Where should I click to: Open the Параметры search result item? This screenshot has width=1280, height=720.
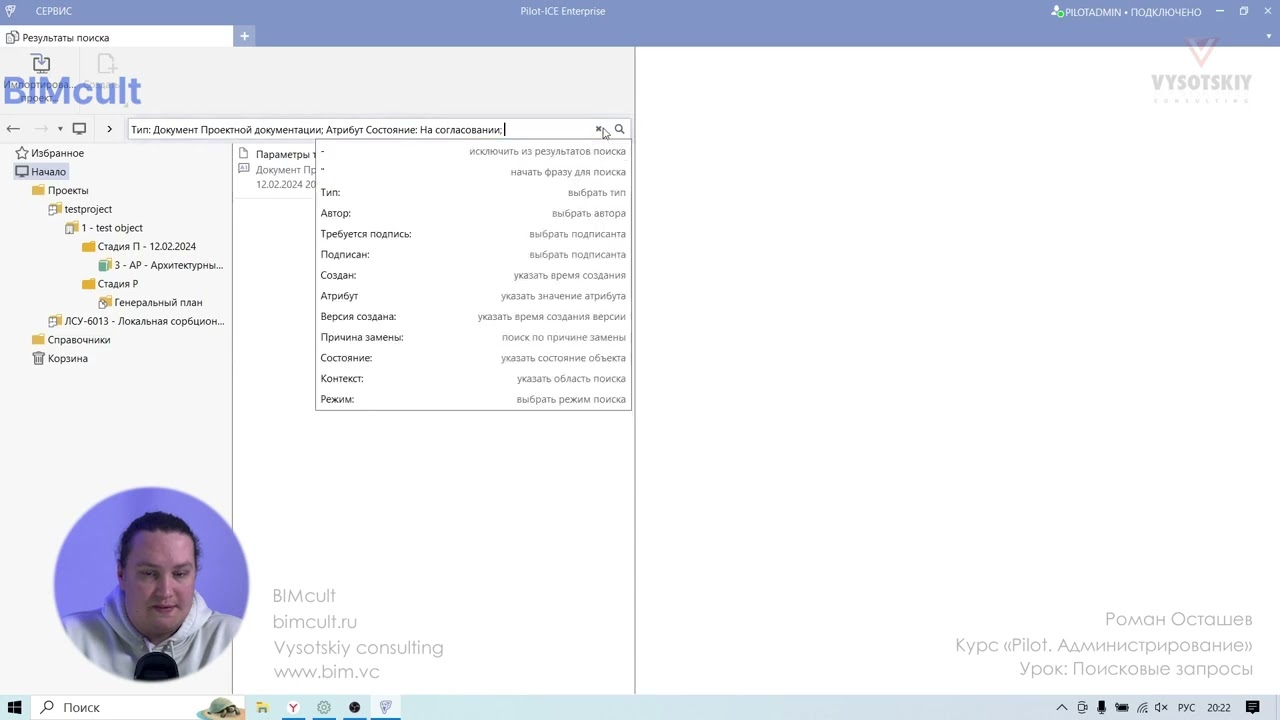coord(276,169)
